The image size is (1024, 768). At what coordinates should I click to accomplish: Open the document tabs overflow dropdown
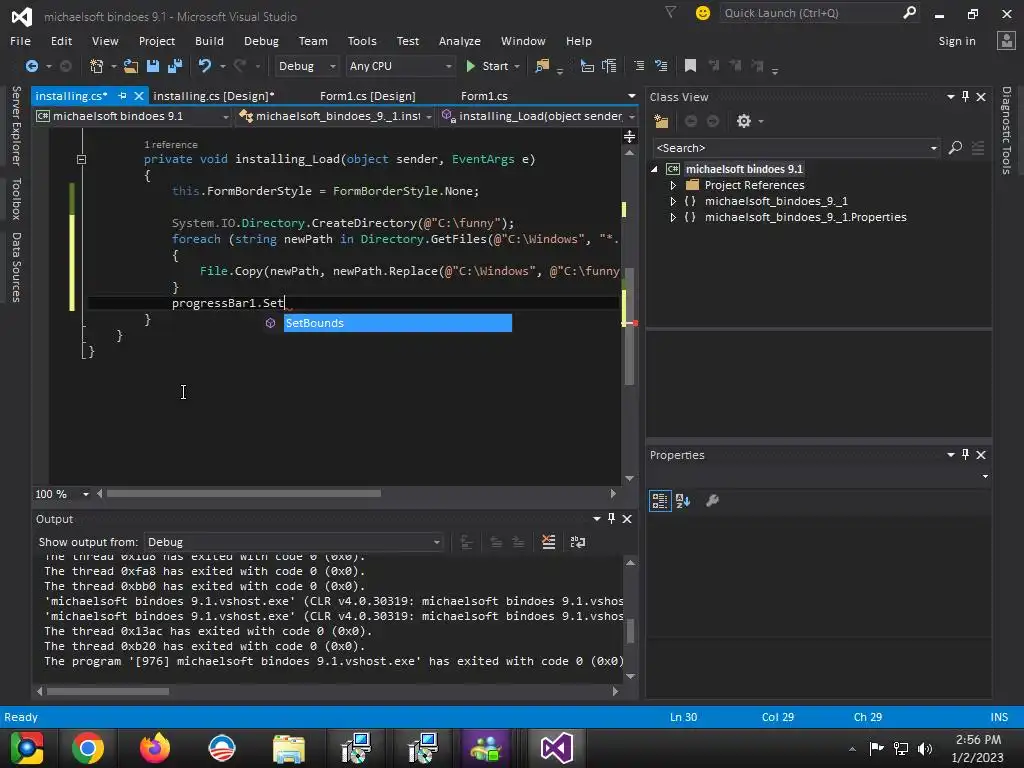pyautogui.click(x=632, y=96)
